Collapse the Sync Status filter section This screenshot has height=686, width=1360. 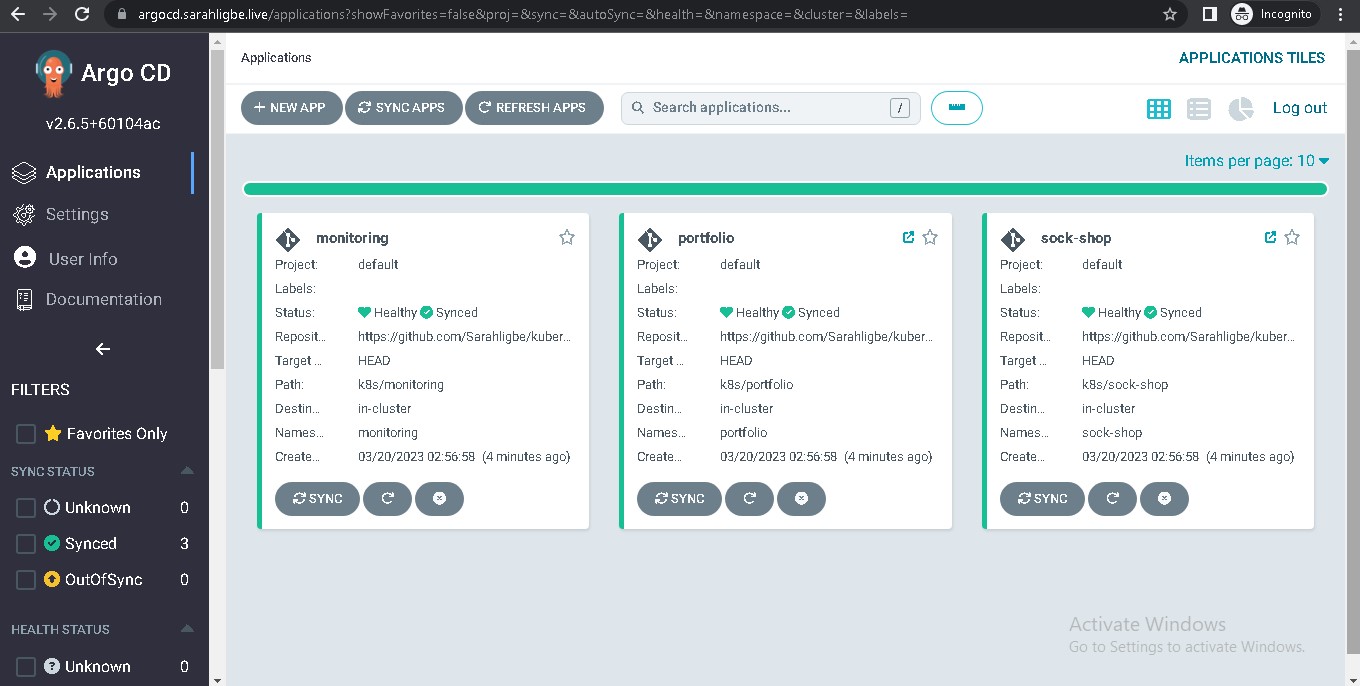coord(186,471)
